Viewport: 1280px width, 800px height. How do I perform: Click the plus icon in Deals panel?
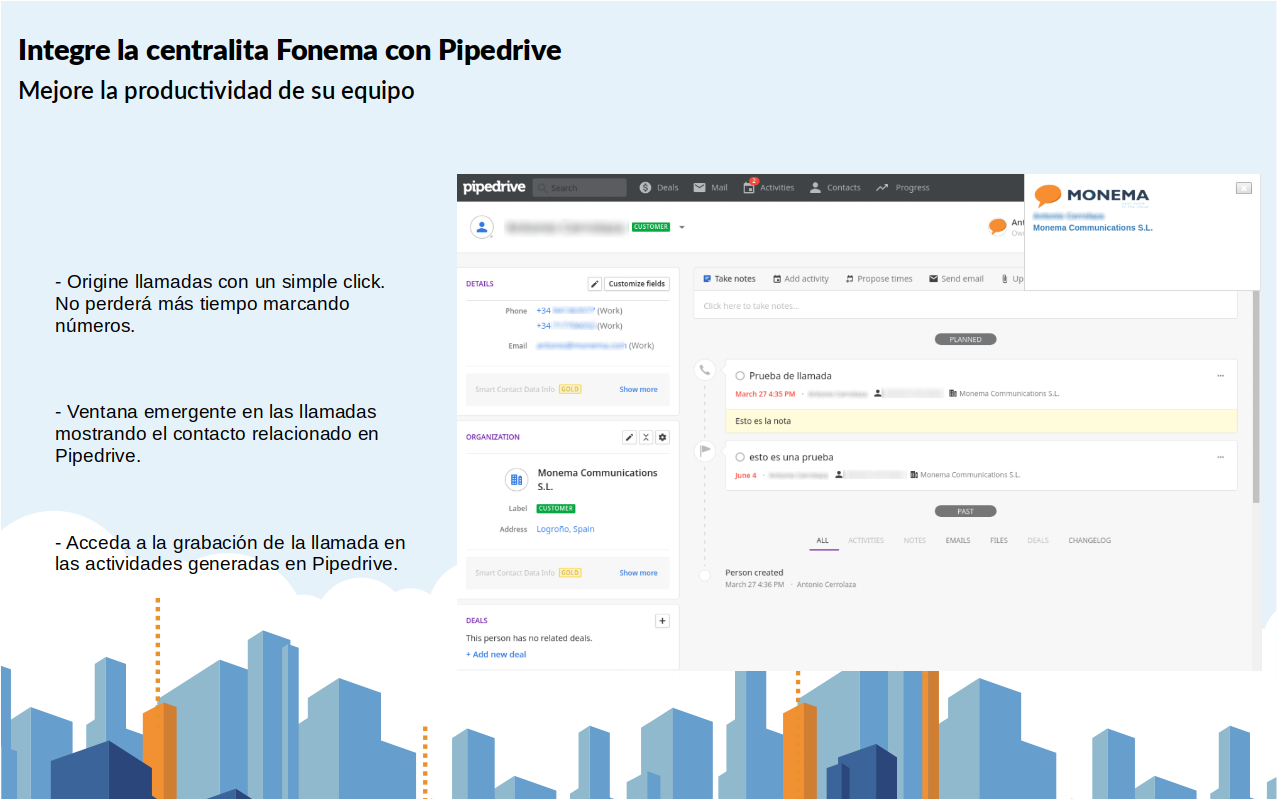coord(662,621)
